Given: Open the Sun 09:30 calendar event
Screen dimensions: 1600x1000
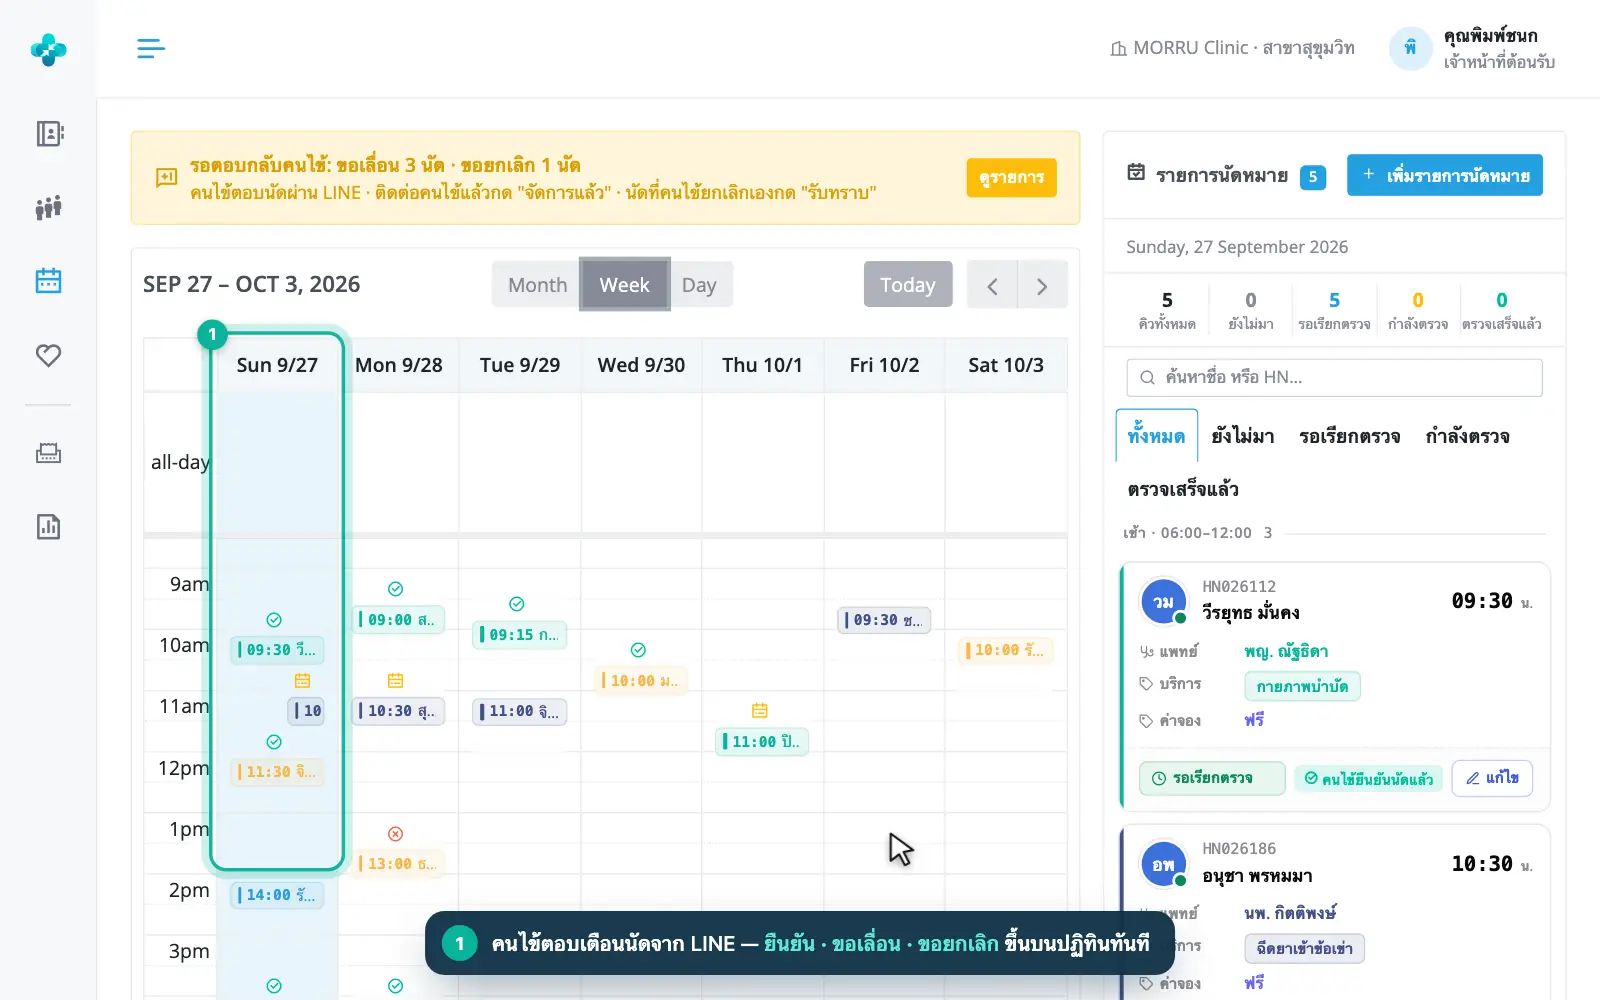Looking at the screenshot, I should coord(277,650).
